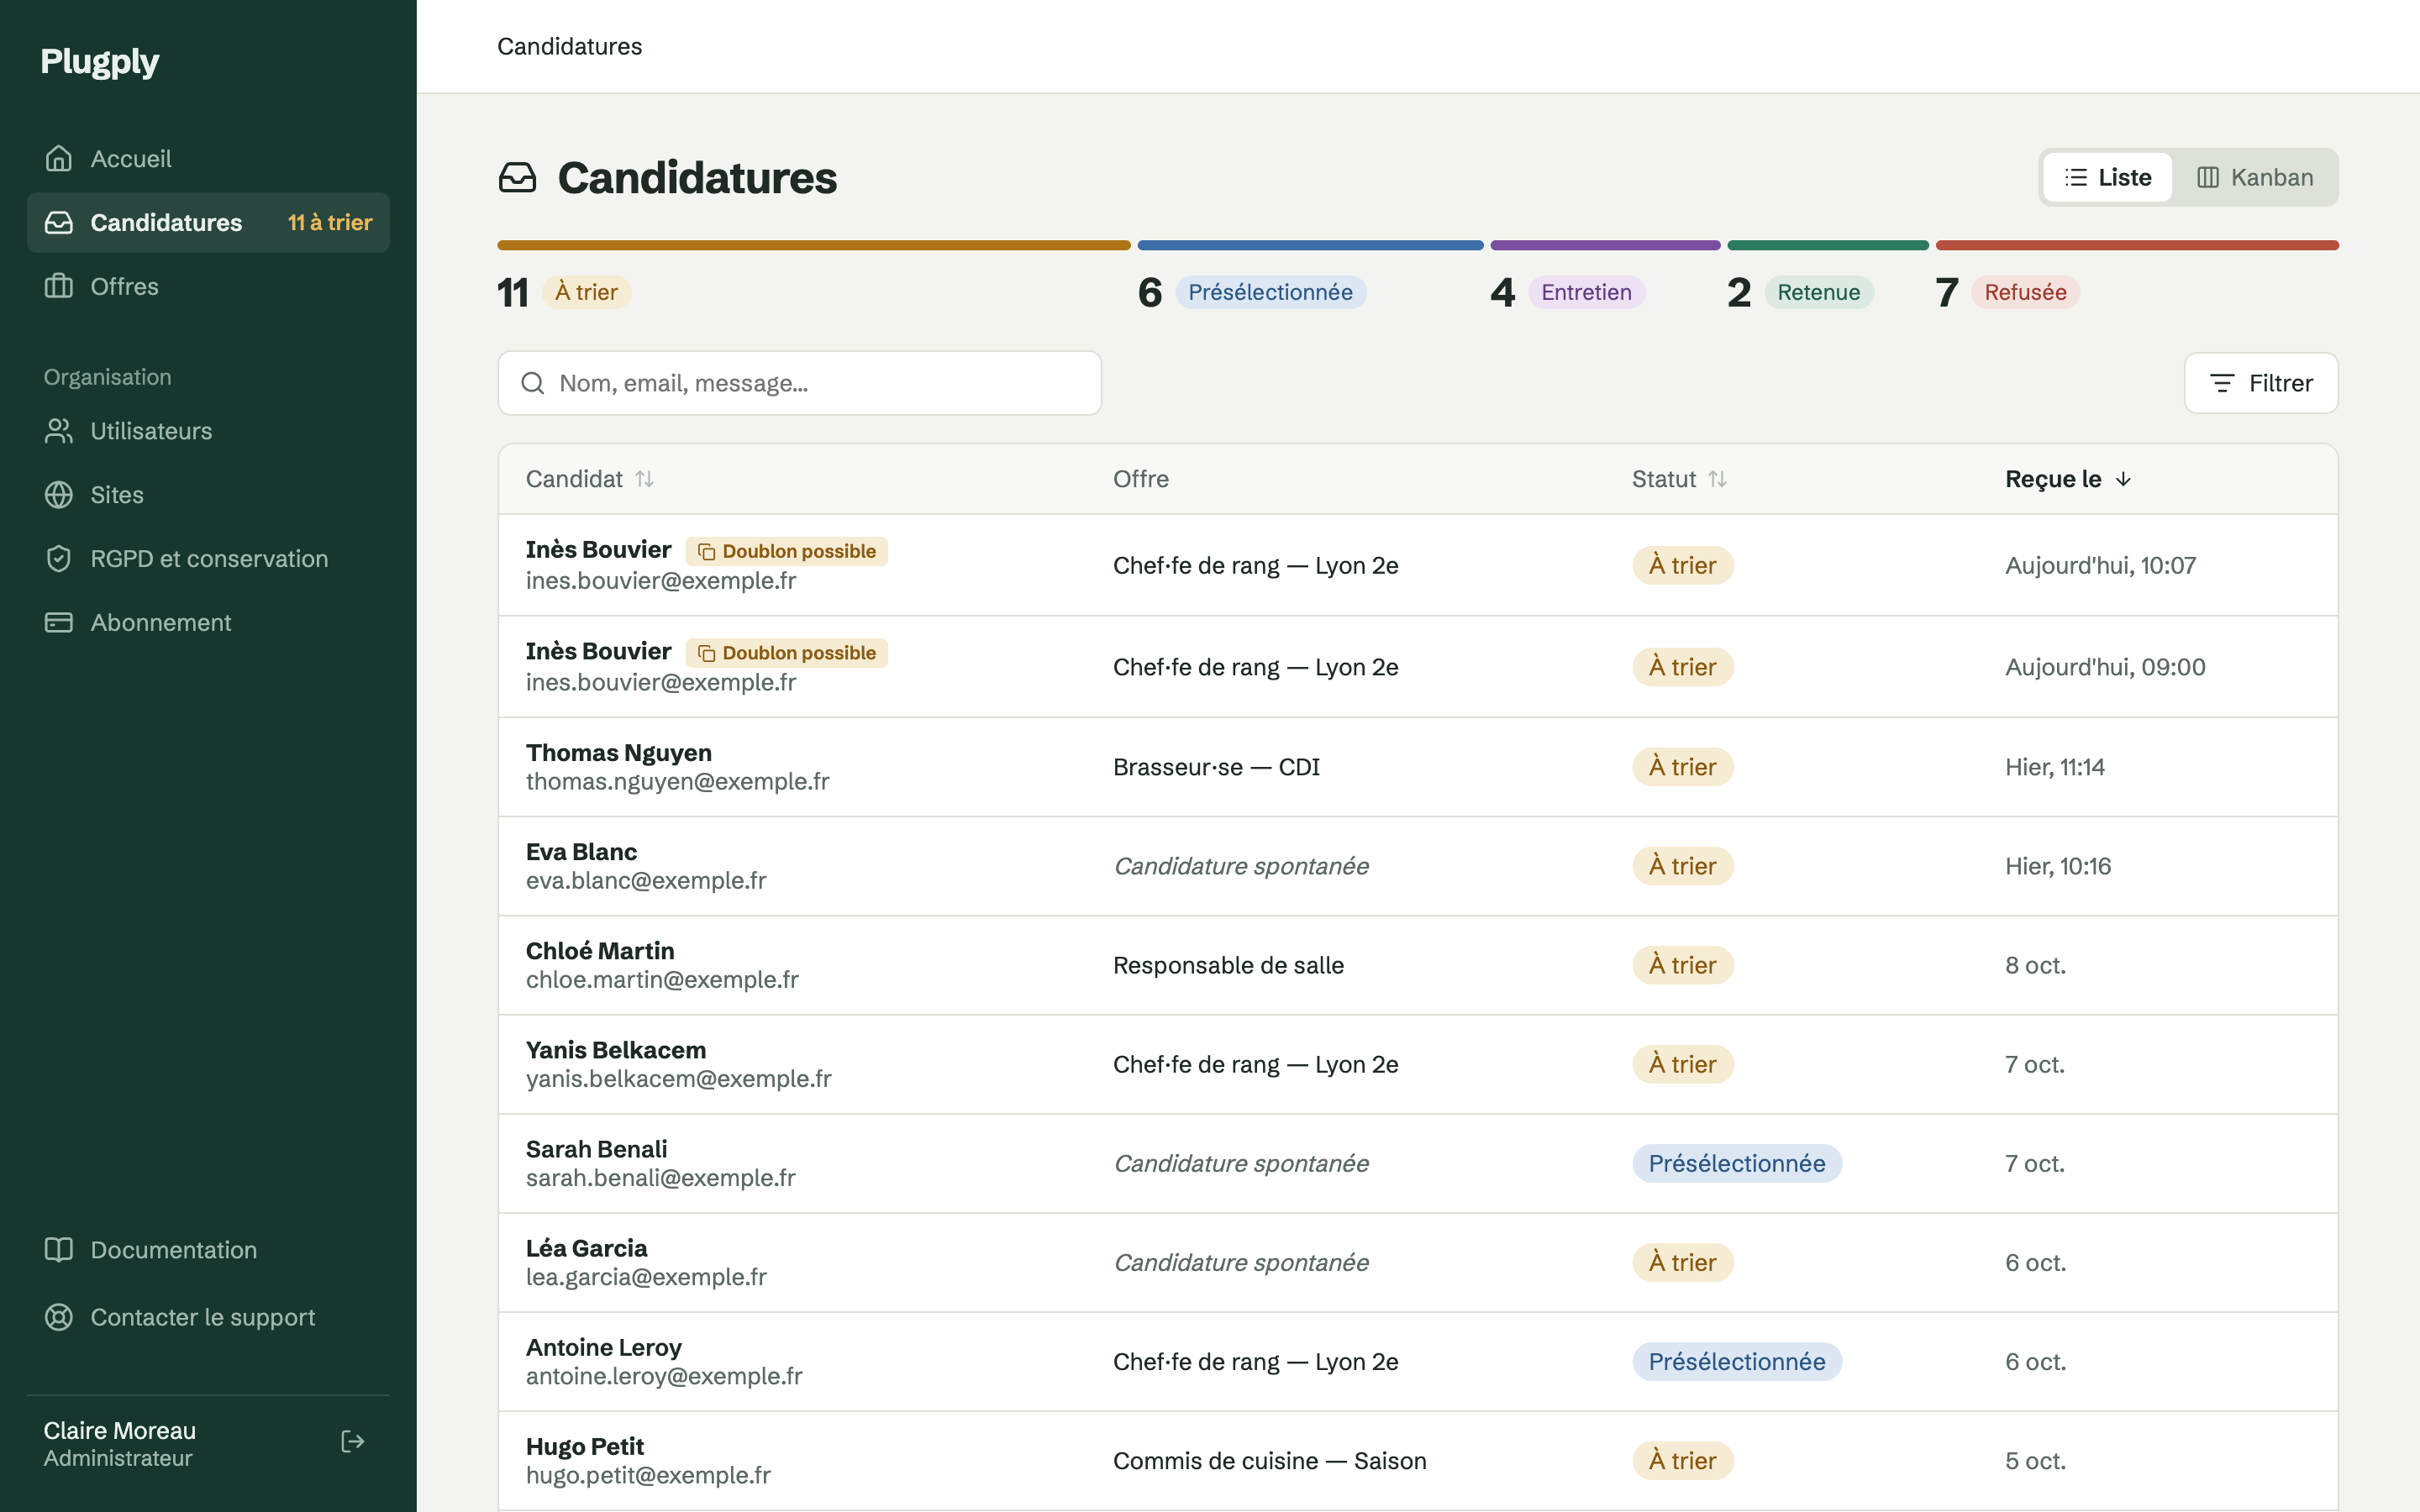Filter by the Retenue status chip
The height and width of the screenshot is (1512, 2420).
[1818, 292]
